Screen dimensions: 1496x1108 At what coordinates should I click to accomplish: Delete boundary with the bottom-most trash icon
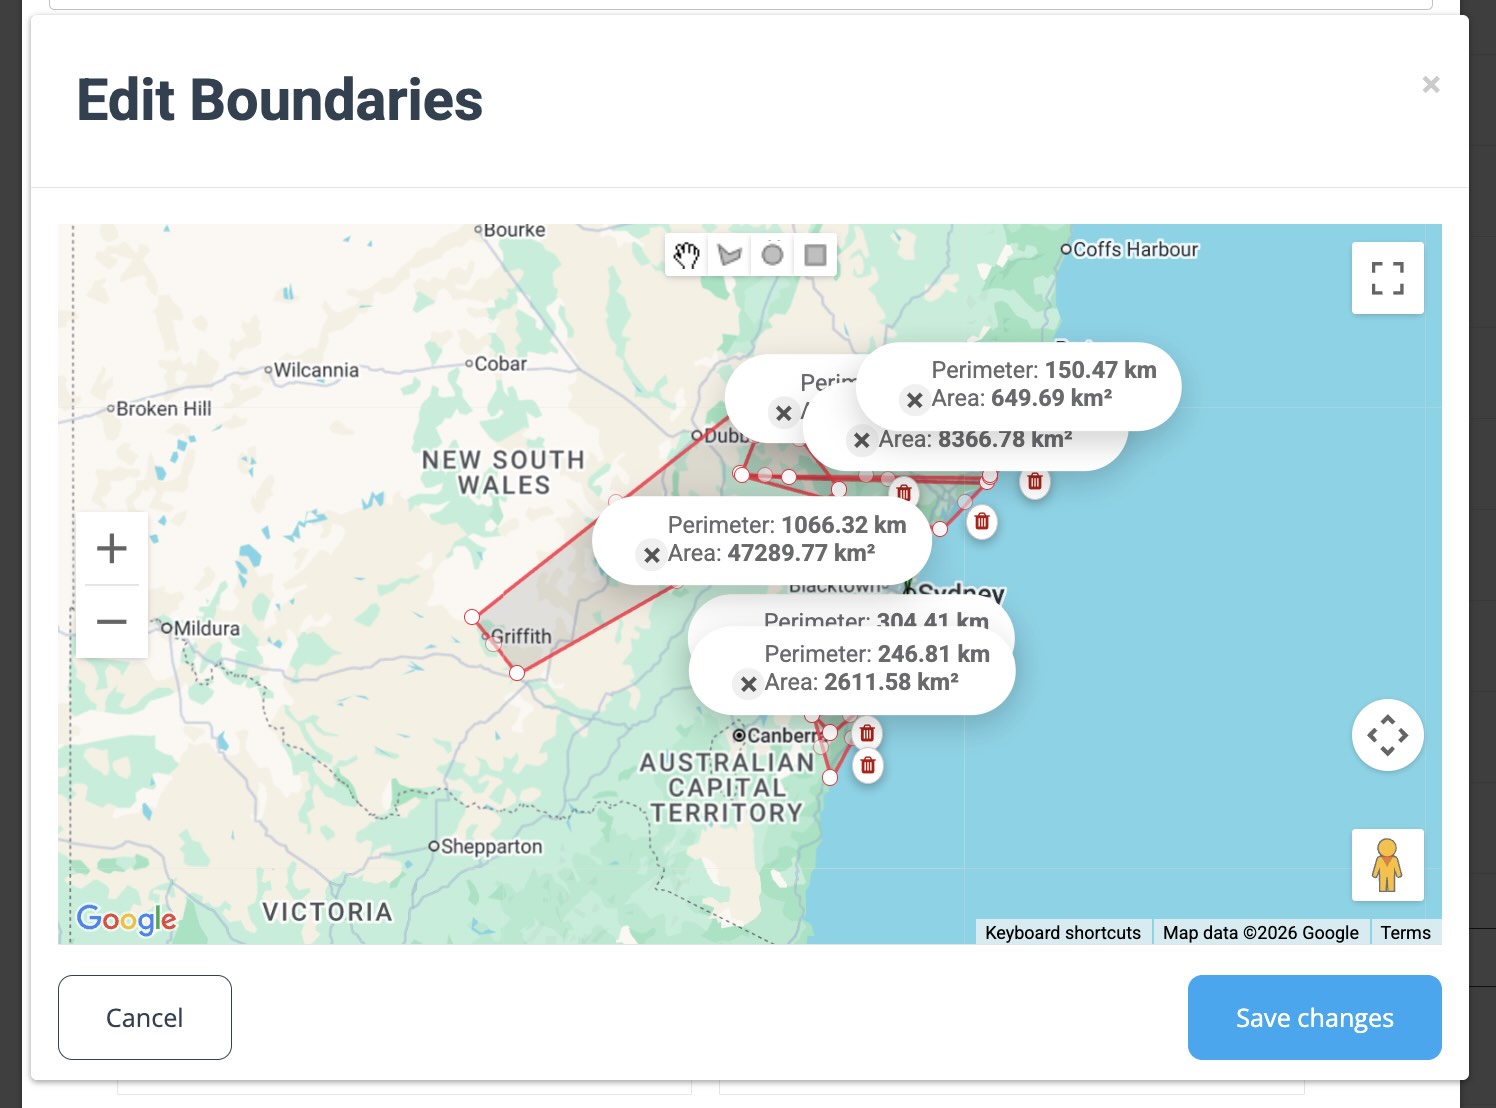[x=868, y=766]
